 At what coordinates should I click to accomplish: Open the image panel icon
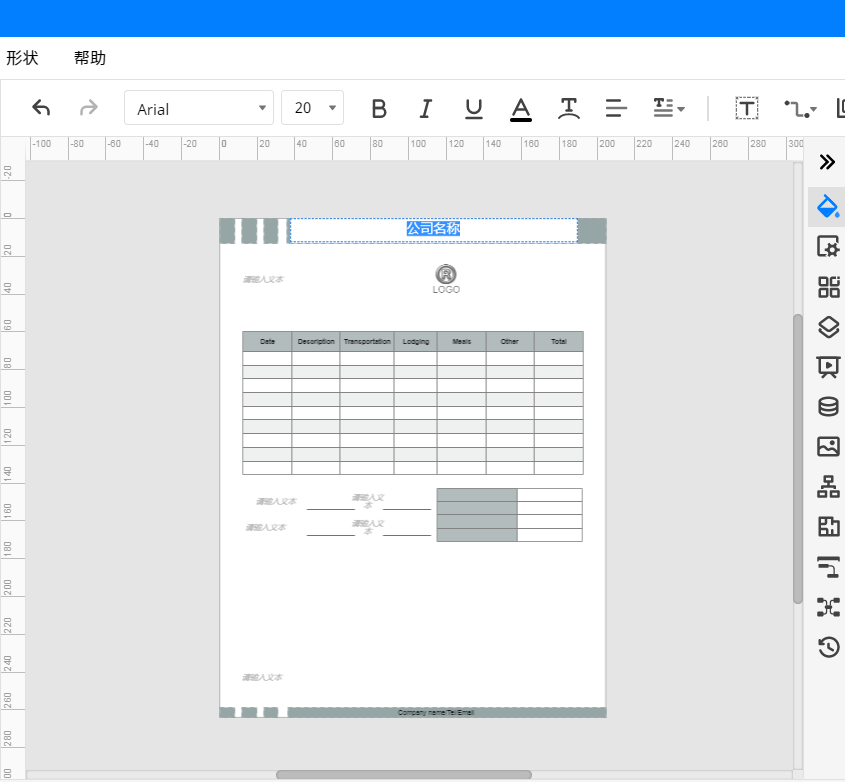click(828, 447)
